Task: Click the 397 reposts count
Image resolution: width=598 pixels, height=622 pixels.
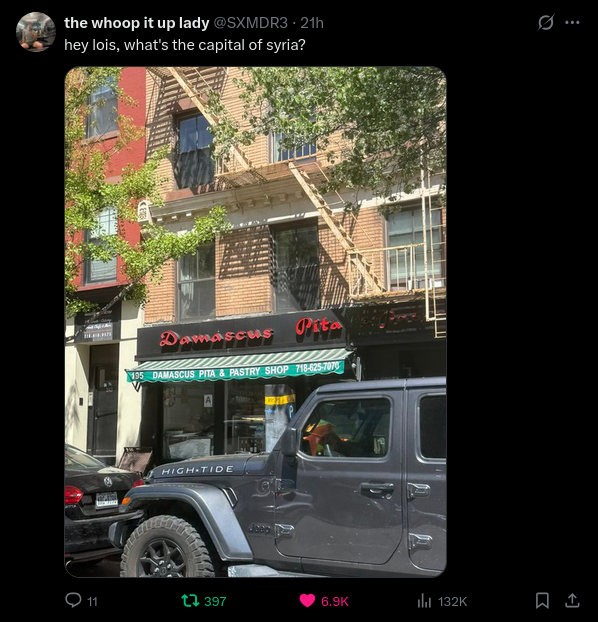Action: point(215,601)
